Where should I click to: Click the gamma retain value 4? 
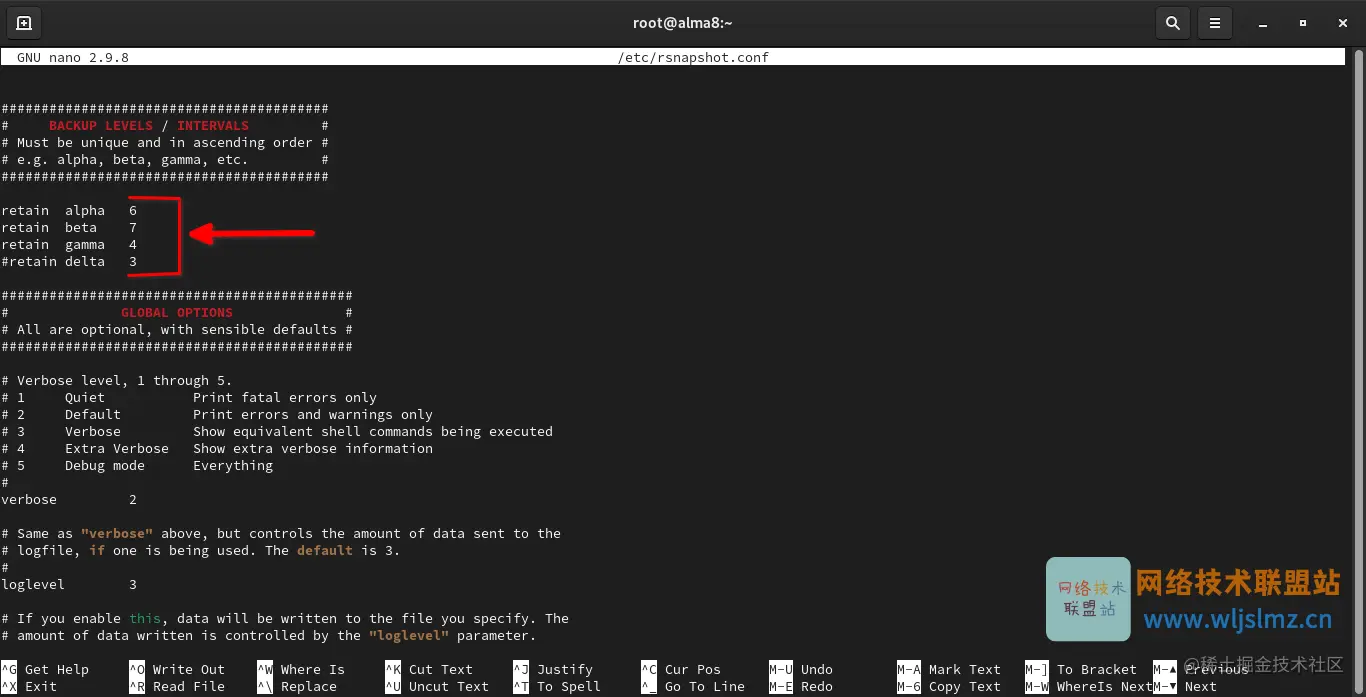pyautogui.click(x=133, y=245)
